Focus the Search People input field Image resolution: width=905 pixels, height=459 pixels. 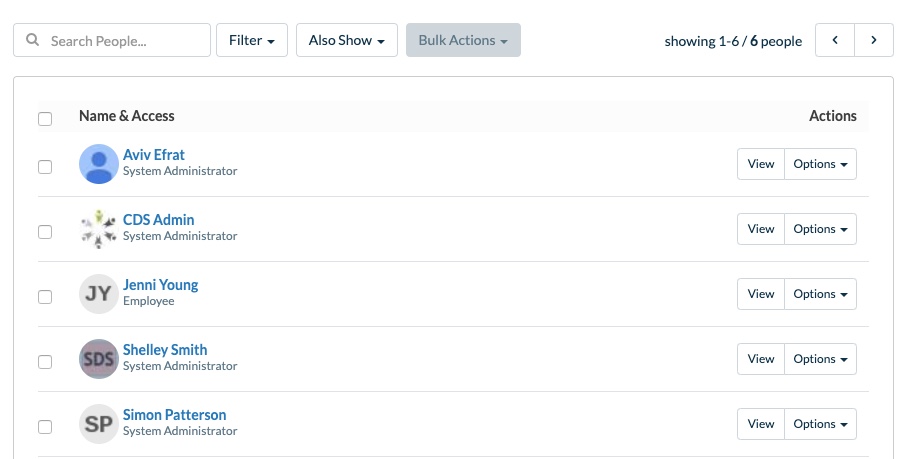click(x=112, y=40)
